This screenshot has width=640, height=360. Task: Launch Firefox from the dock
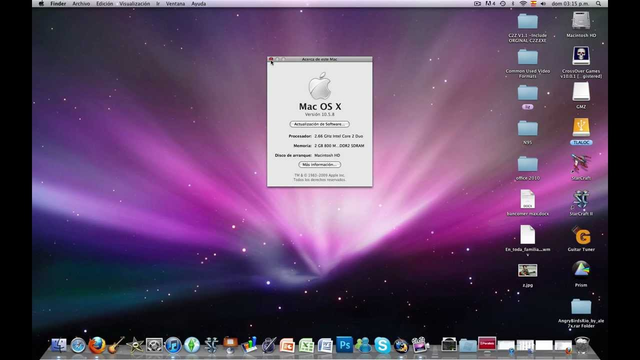point(97,345)
